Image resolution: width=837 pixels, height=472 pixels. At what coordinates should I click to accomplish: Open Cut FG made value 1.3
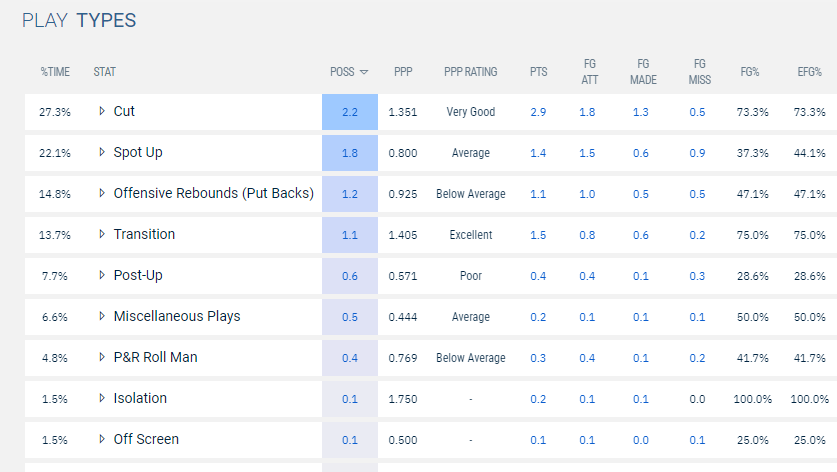pos(641,112)
